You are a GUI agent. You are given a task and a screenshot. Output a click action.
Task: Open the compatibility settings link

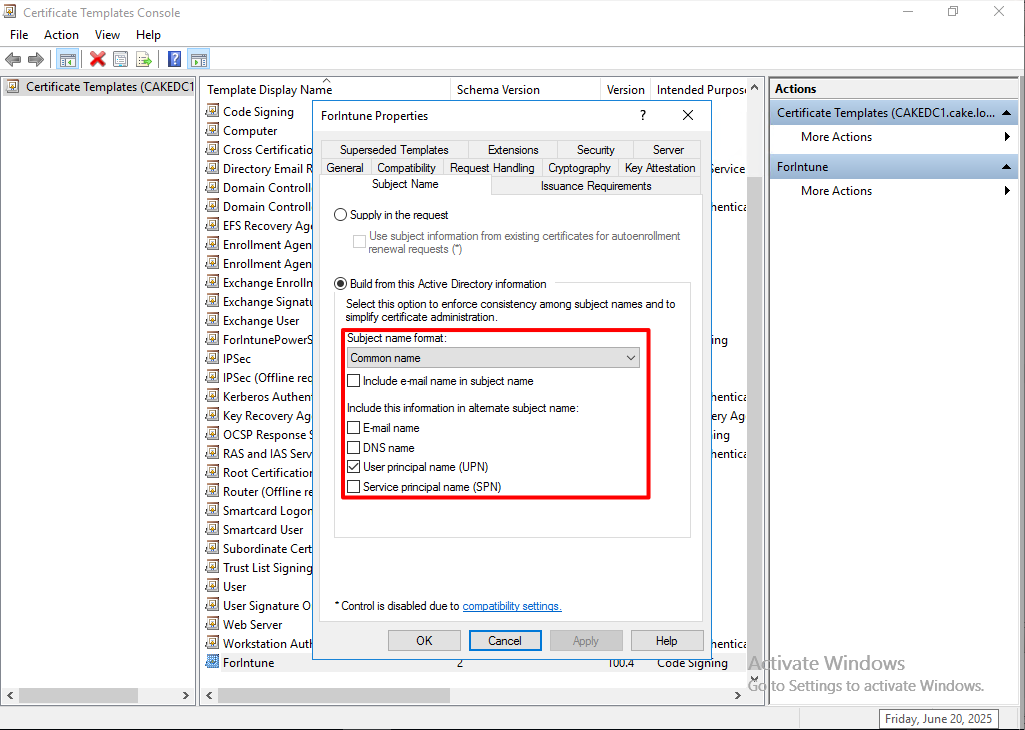click(x=512, y=606)
